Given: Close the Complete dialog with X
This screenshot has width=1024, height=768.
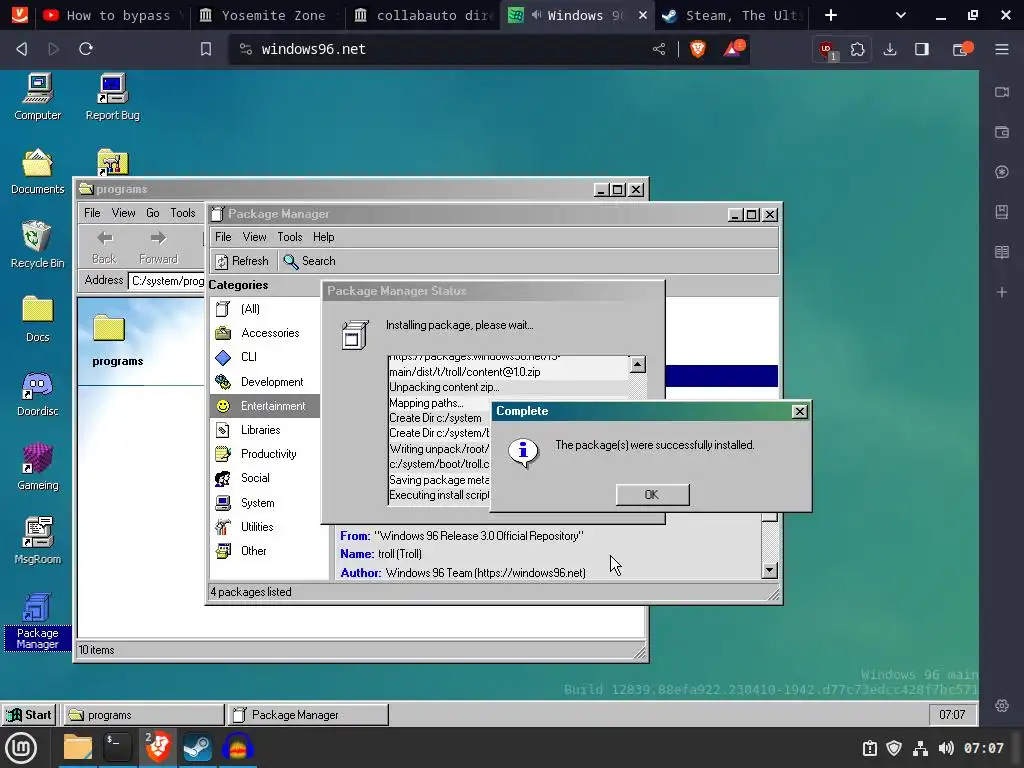Looking at the screenshot, I should tap(799, 411).
